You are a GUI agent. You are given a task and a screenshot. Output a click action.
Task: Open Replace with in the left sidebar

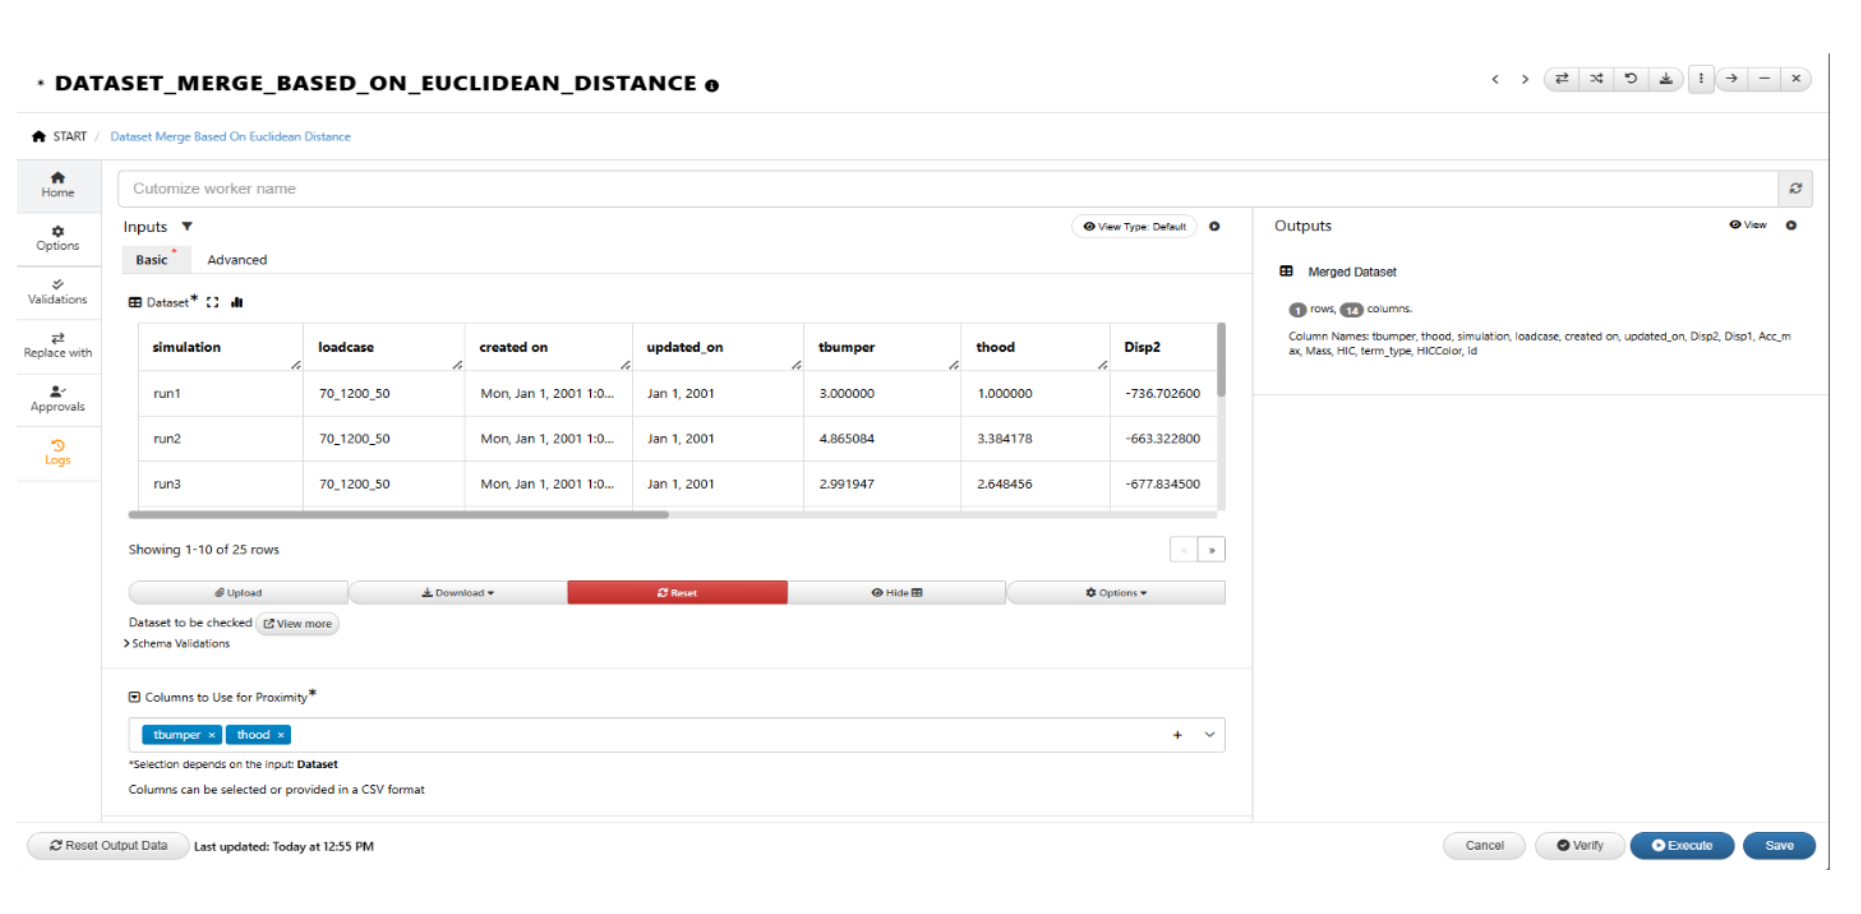click(x=58, y=346)
